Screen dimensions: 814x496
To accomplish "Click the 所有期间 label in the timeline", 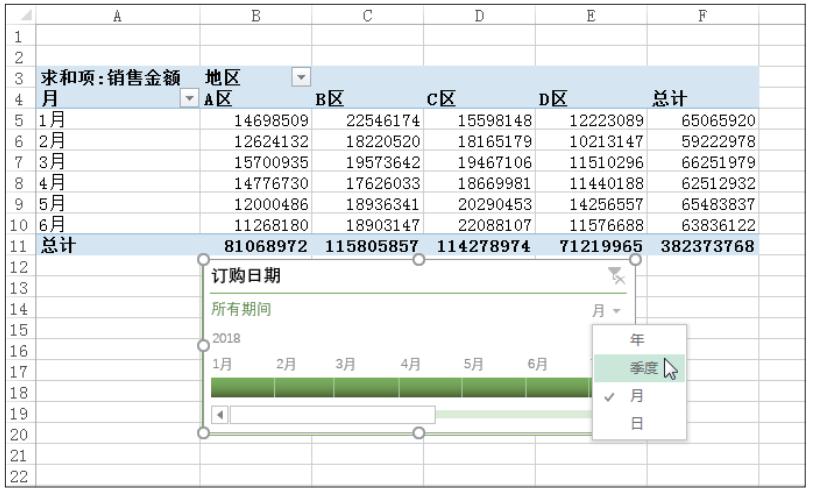I will (241, 309).
